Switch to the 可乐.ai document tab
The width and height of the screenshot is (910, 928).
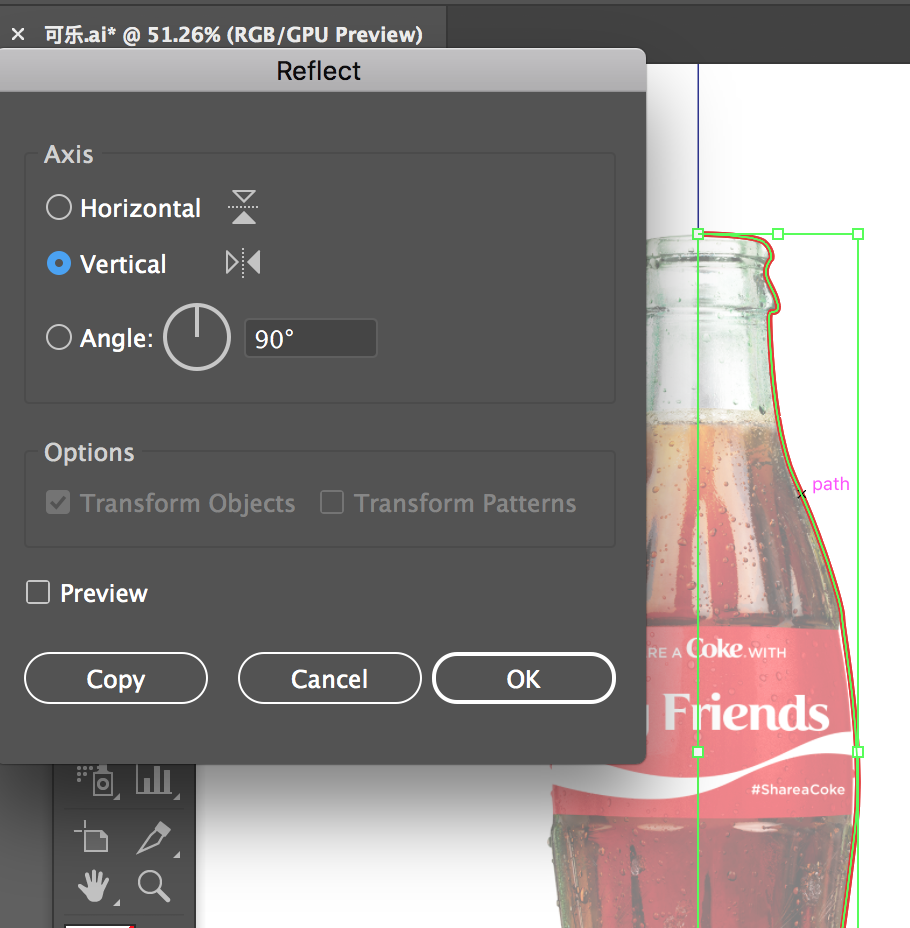(232, 35)
